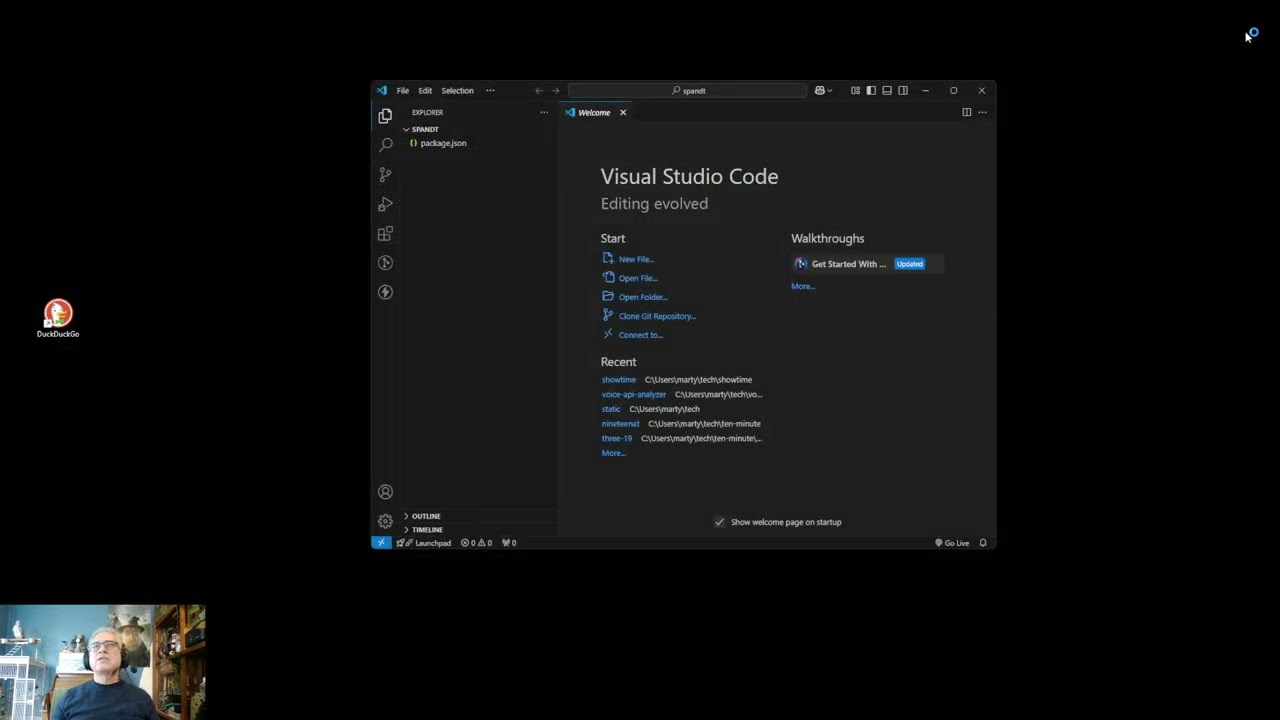Image resolution: width=1280 pixels, height=720 pixels.
Task: Open the lightning bolt activity bar icon
Action: click(385, 292)
